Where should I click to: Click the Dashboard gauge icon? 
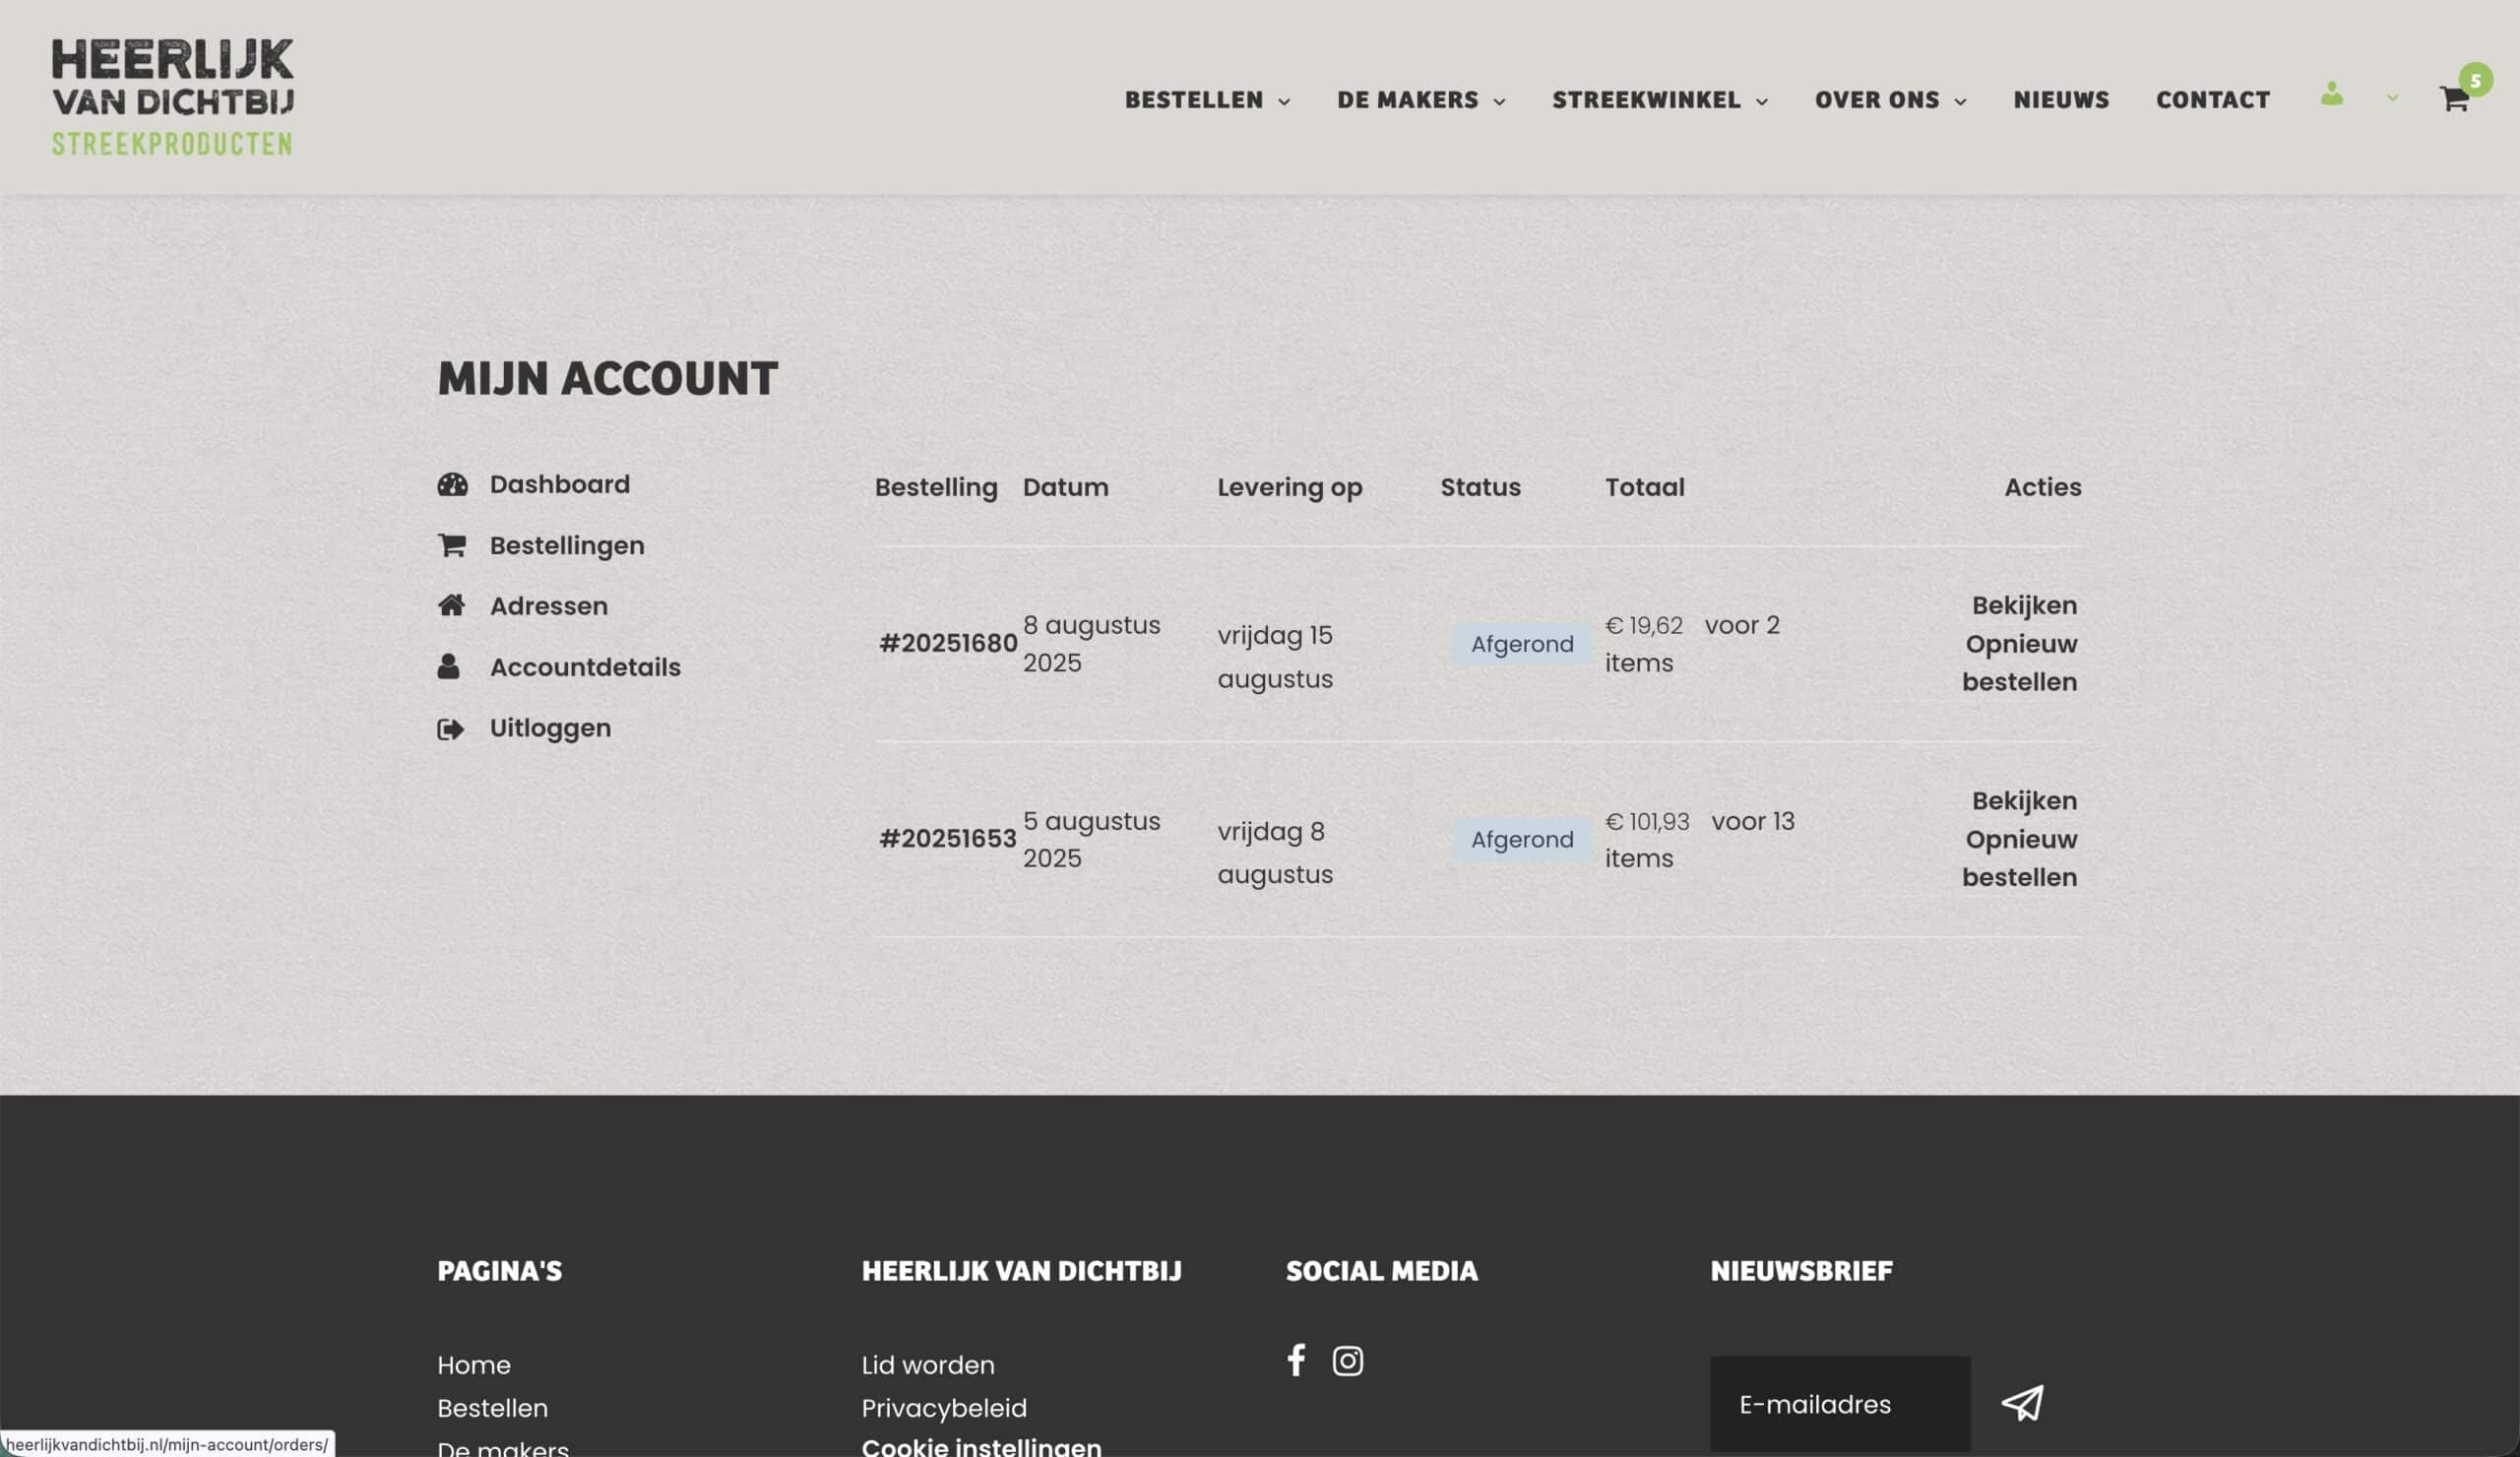pyautogui.click(x=452, y=485)
